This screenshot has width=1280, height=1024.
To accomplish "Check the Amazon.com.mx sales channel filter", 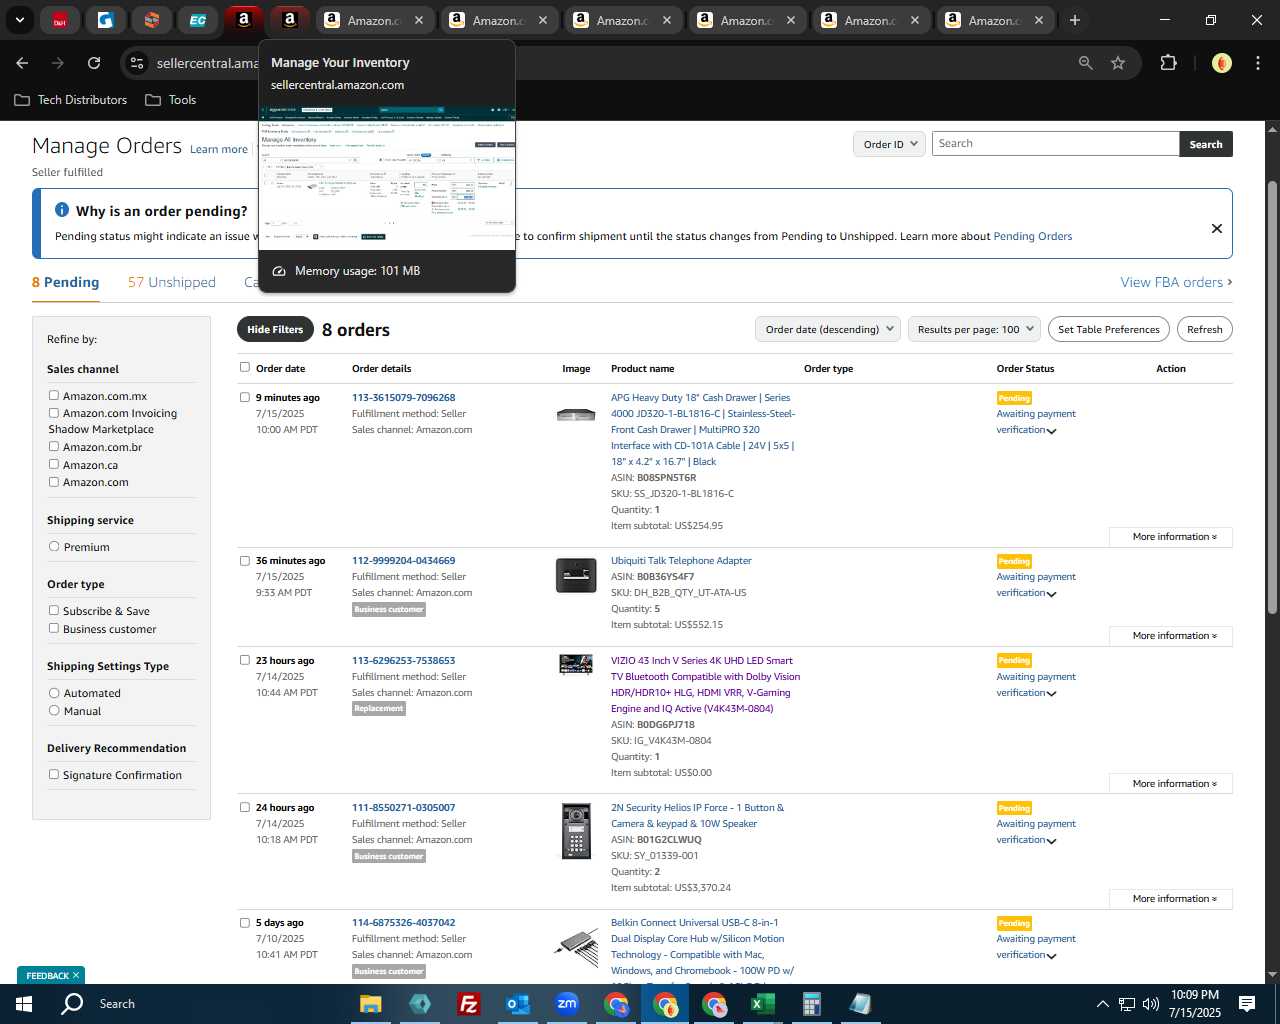I will click(54, 395).
